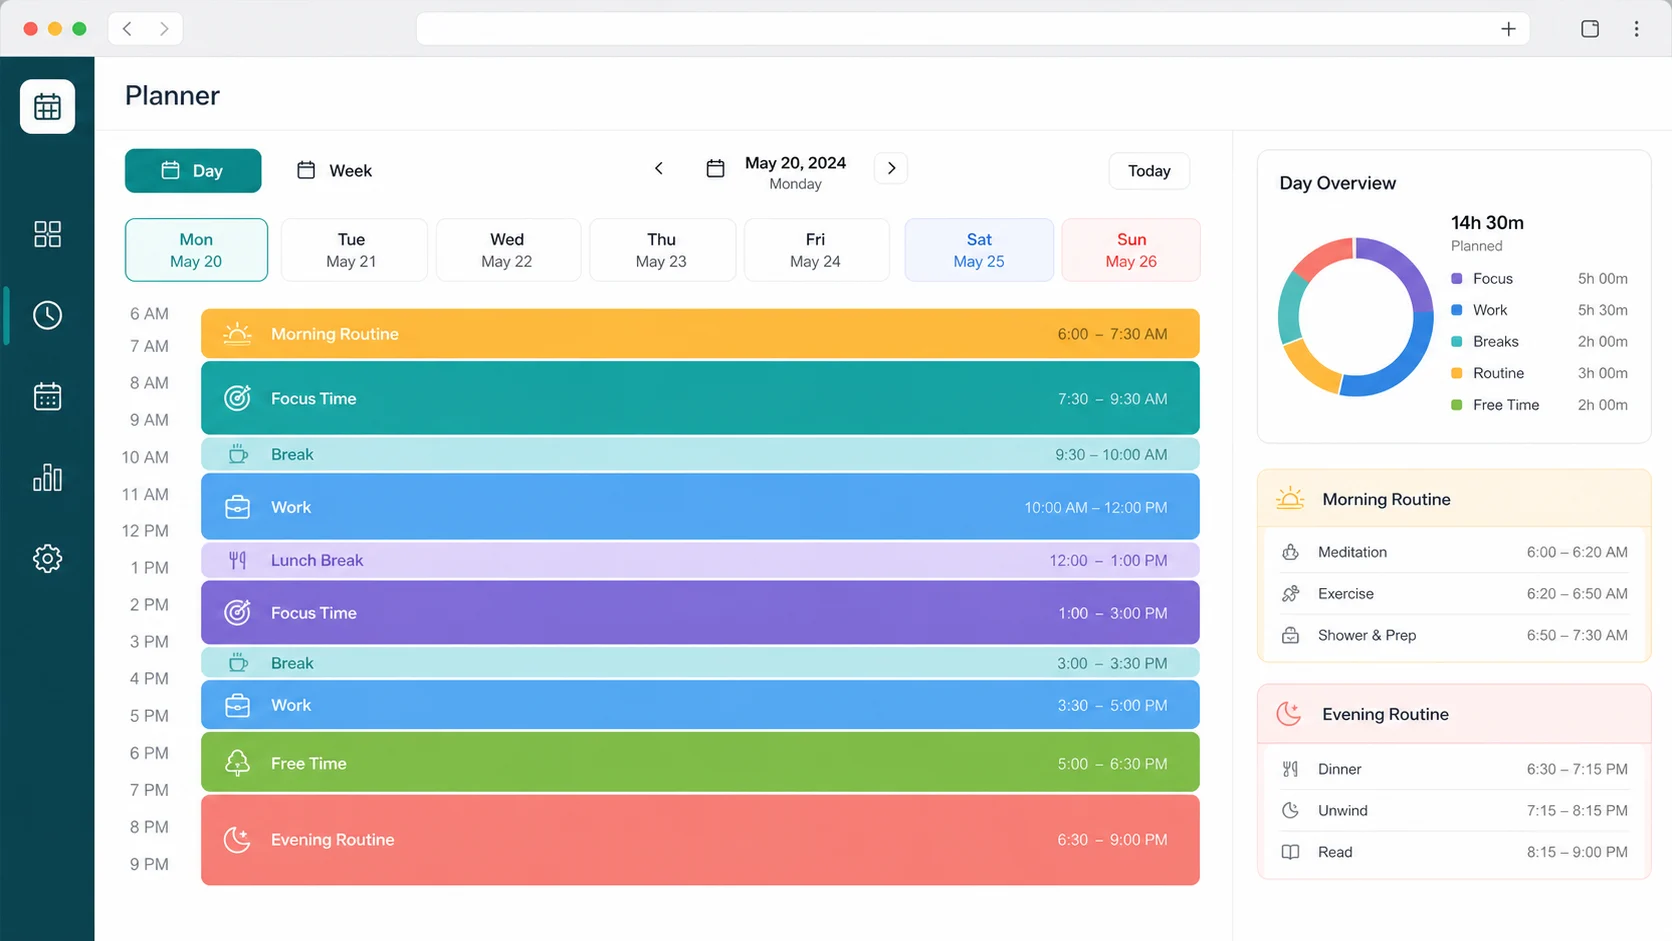The image size is (1672, 941).
Task: Select the Wed May 22 day tab
Action: pos(507,250)
